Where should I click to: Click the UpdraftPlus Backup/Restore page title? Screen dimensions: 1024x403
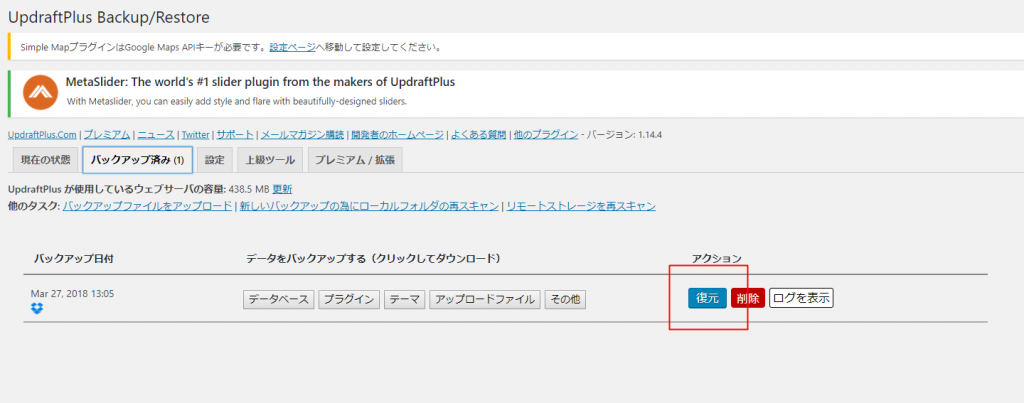point(109,18)
